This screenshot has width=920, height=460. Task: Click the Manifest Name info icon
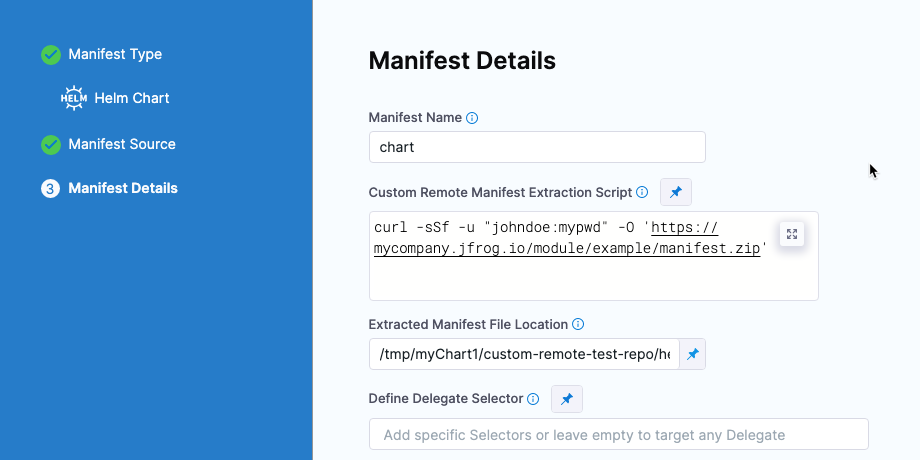[x=472, y=118]
